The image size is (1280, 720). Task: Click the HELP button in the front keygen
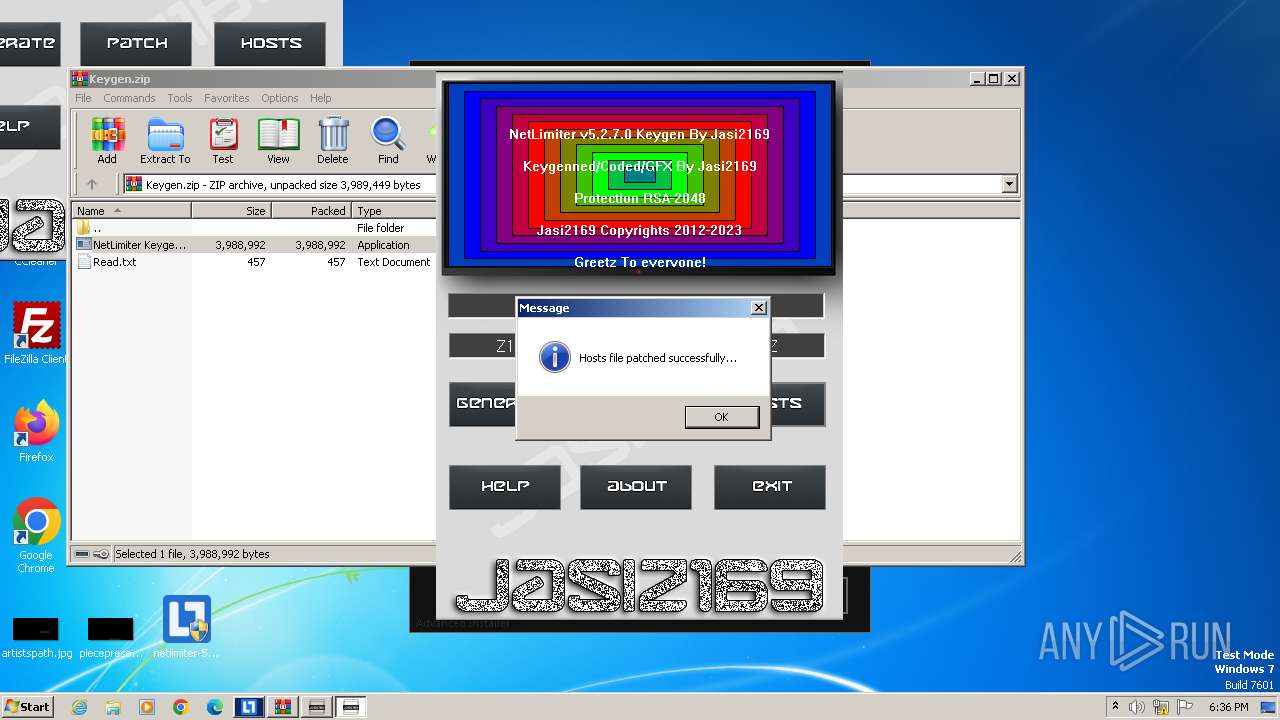tap(505, 487)
